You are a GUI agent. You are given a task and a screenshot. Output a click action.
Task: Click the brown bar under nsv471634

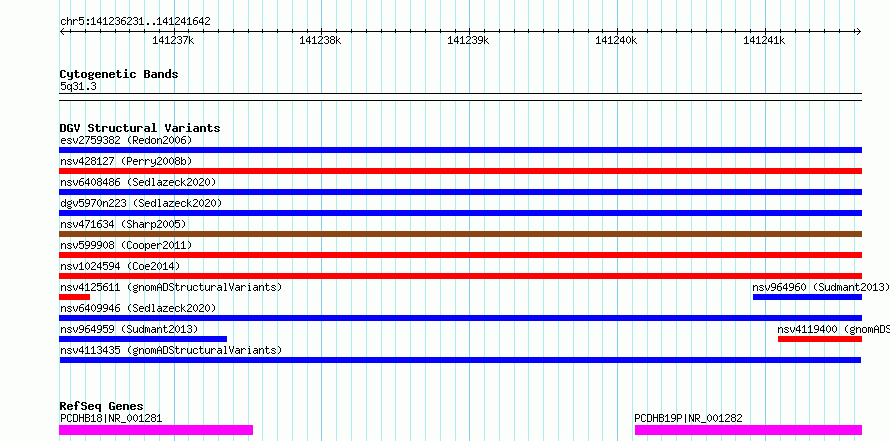(460, 234)
